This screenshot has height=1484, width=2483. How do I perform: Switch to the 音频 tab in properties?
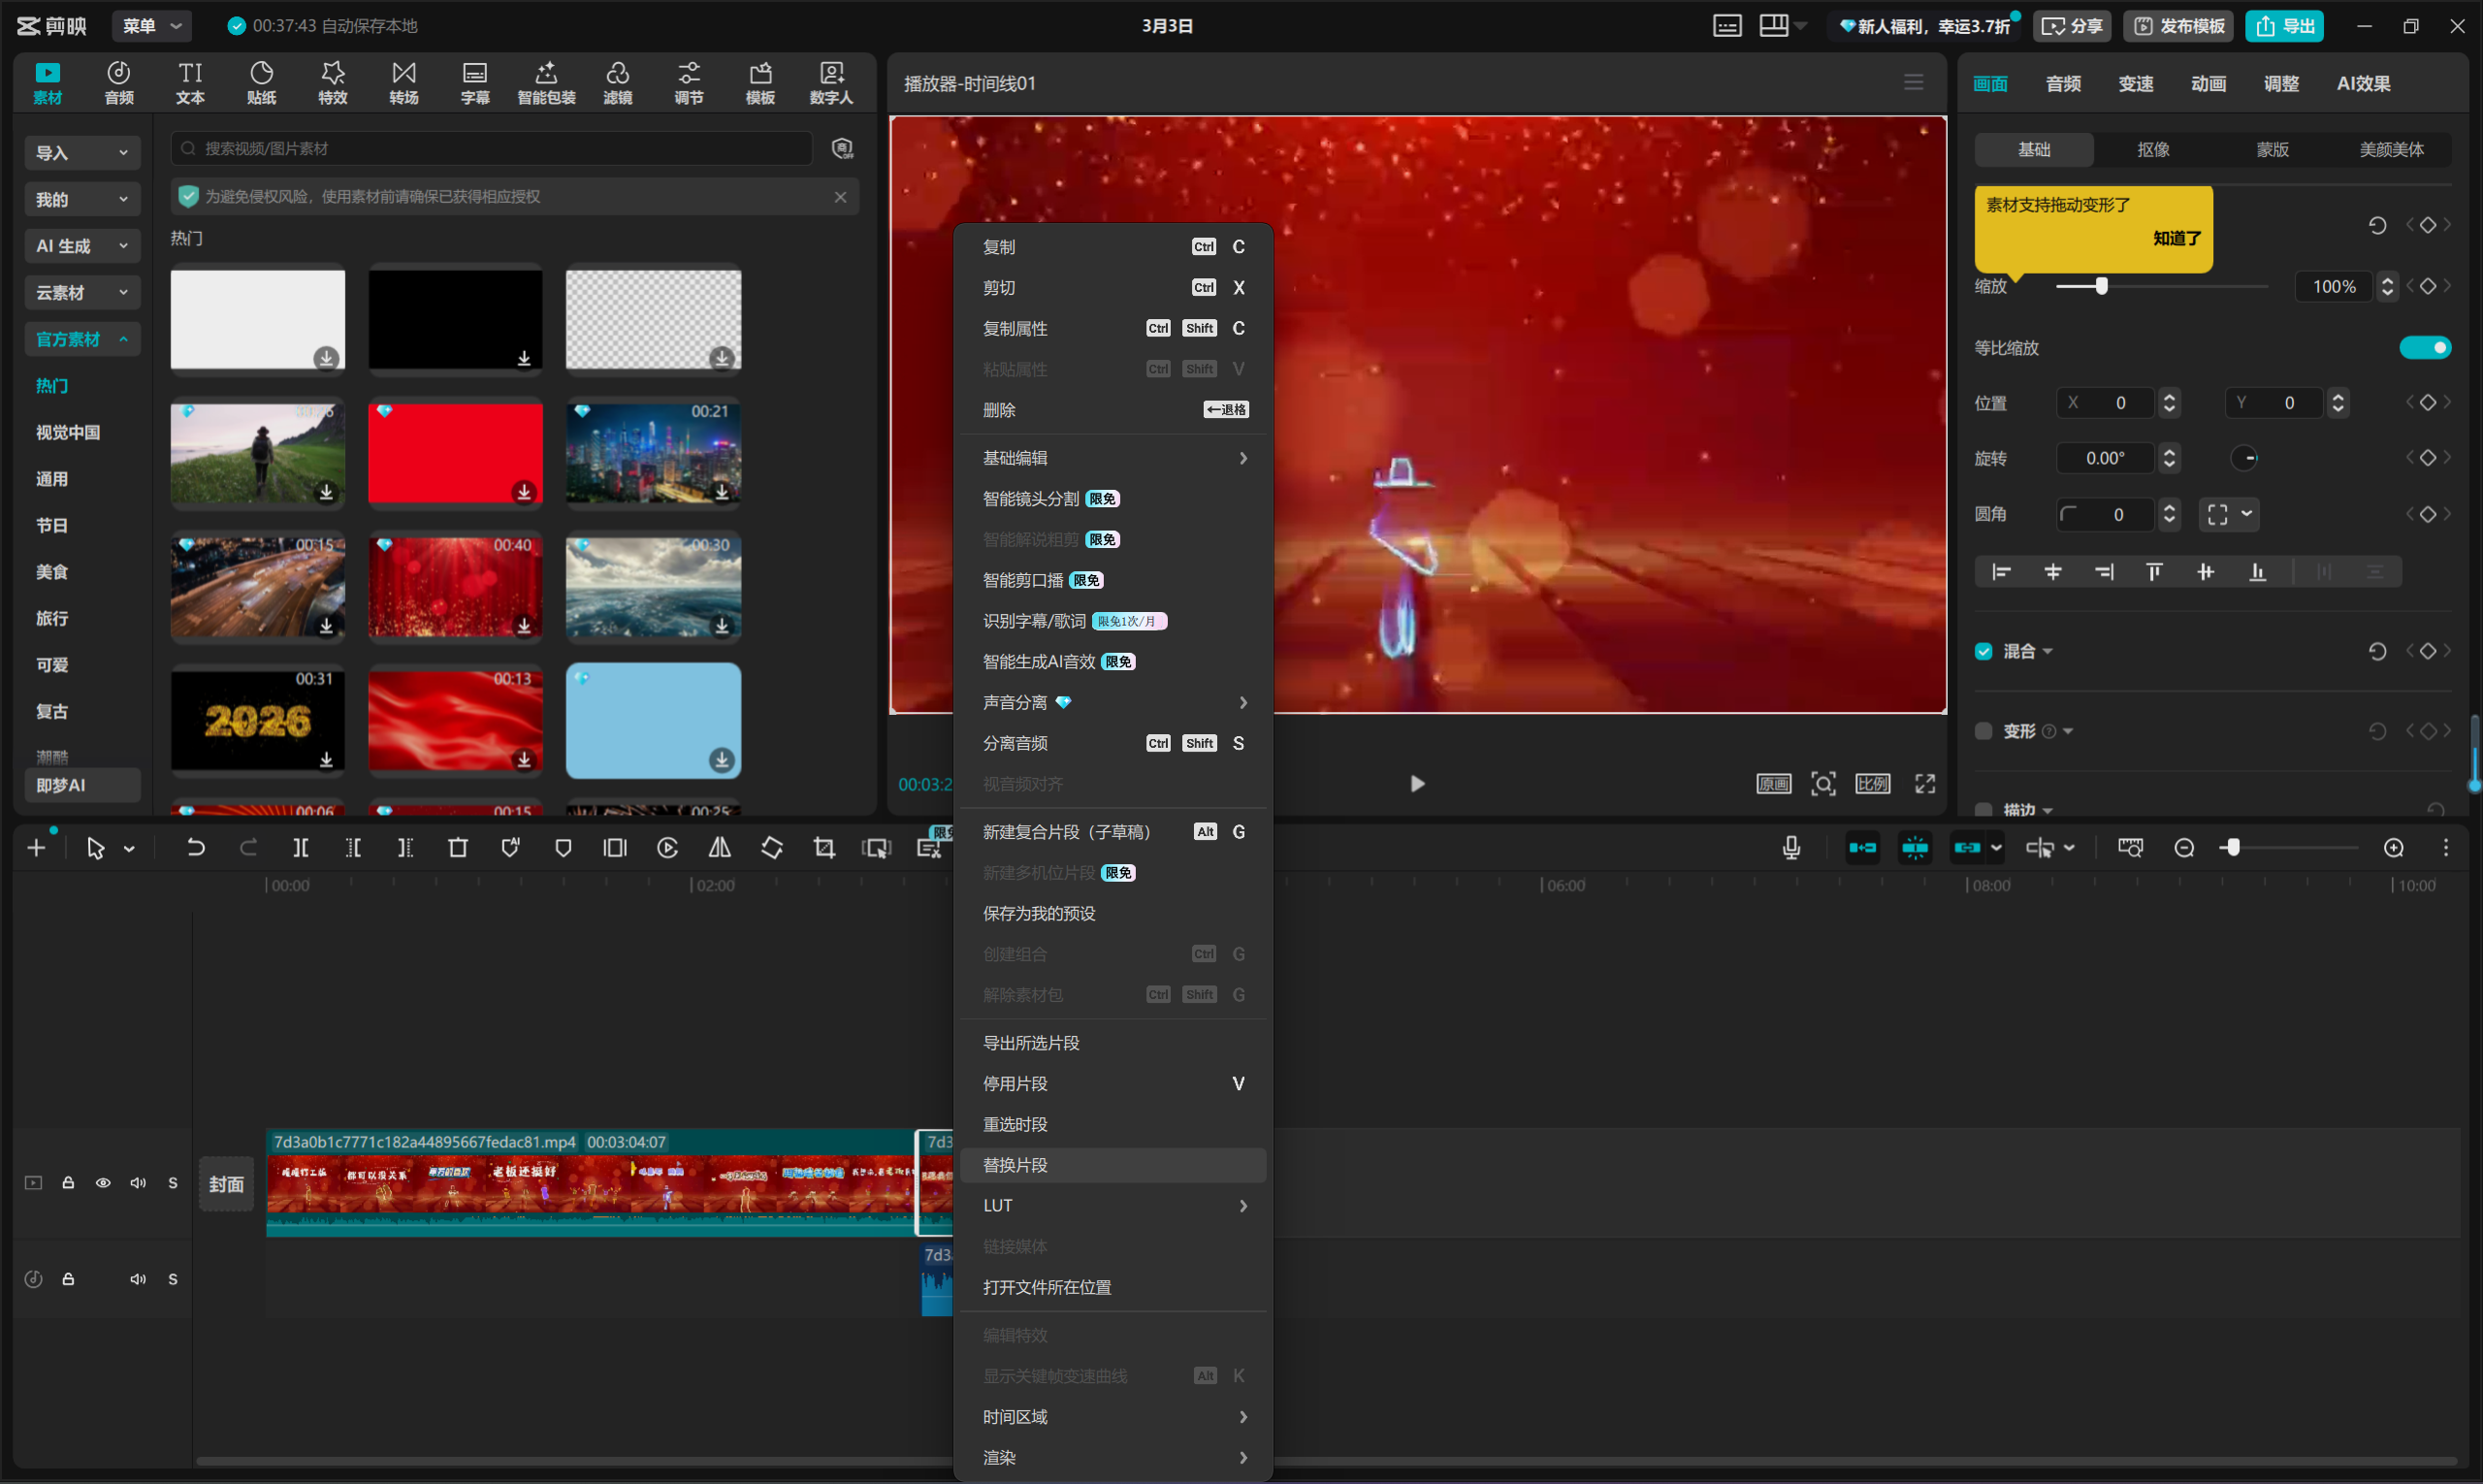(x=2063, y=84)
